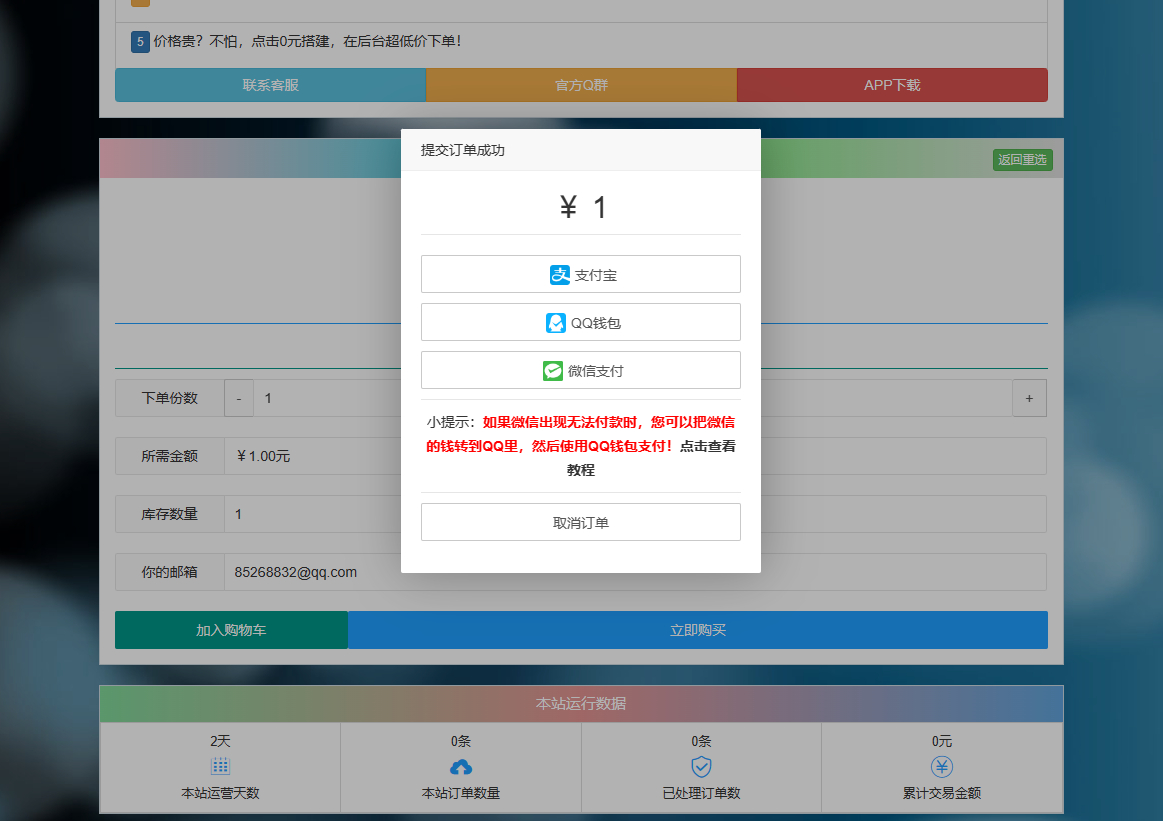Click the red APP下载 button
The height and width of the screenshot is (821, 1163).
[x=892, y=86]
